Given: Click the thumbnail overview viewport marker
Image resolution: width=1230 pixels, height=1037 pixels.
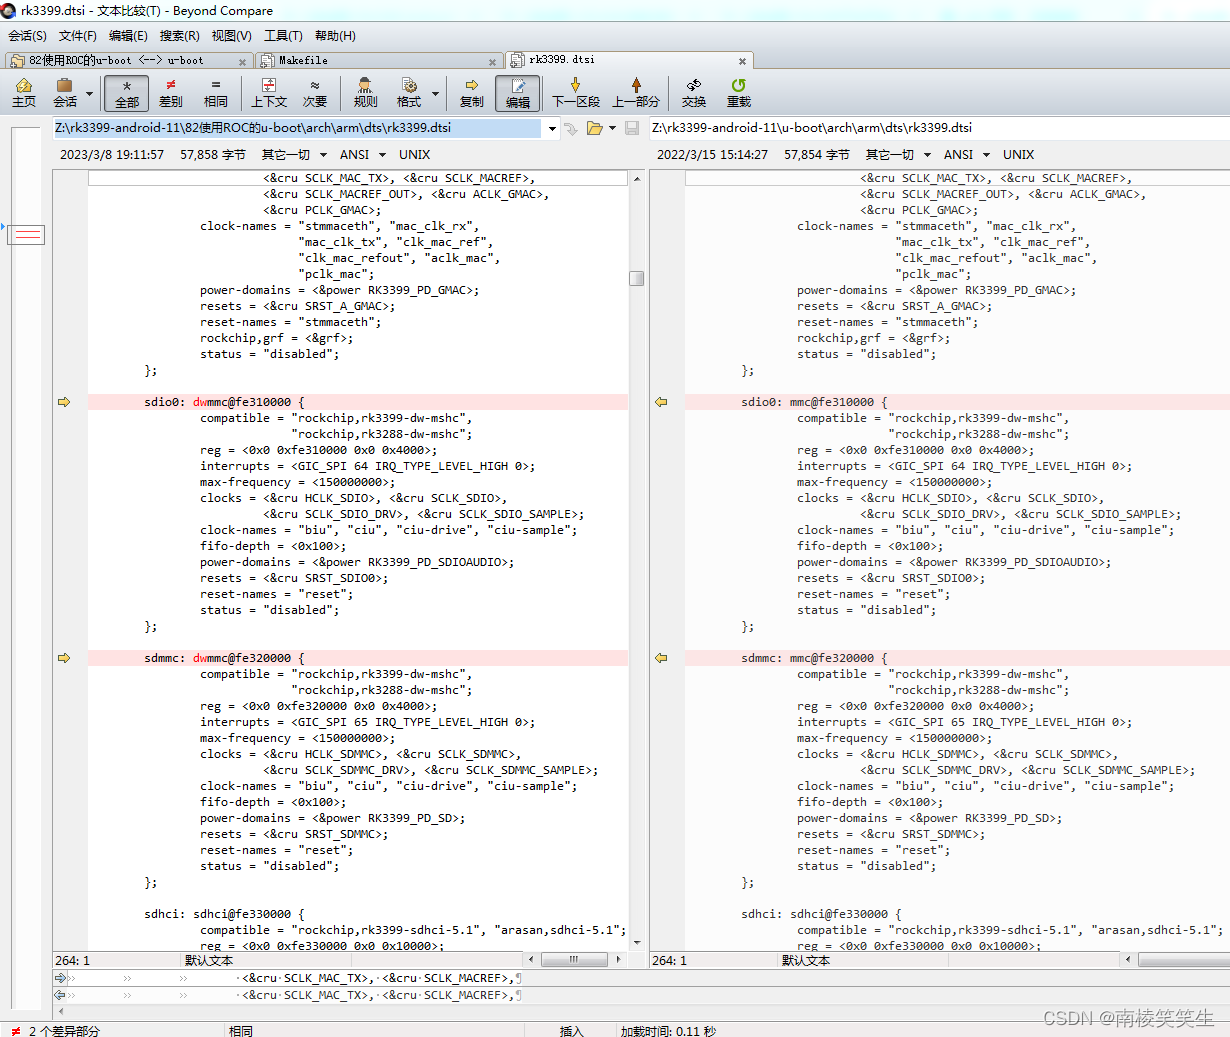Looking at the screenshot, I should pos(26,234).
